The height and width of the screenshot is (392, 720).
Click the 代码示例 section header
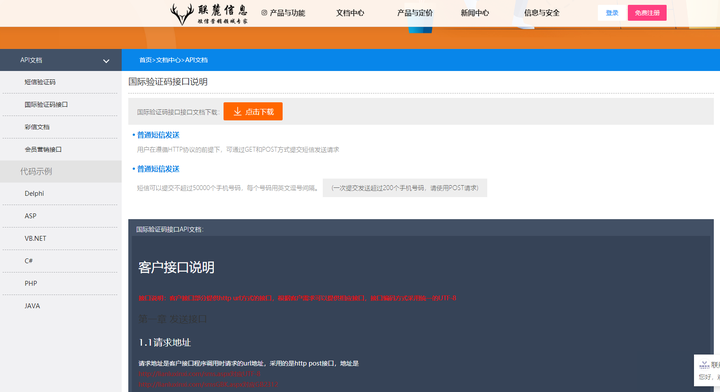tap(36, 172)
